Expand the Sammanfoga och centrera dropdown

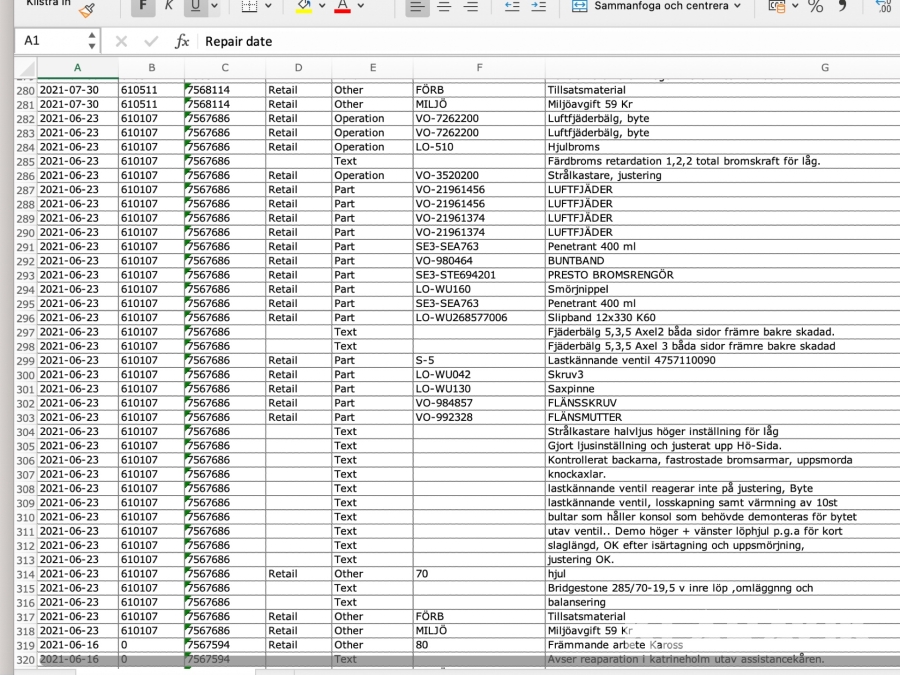pos(739,7)
